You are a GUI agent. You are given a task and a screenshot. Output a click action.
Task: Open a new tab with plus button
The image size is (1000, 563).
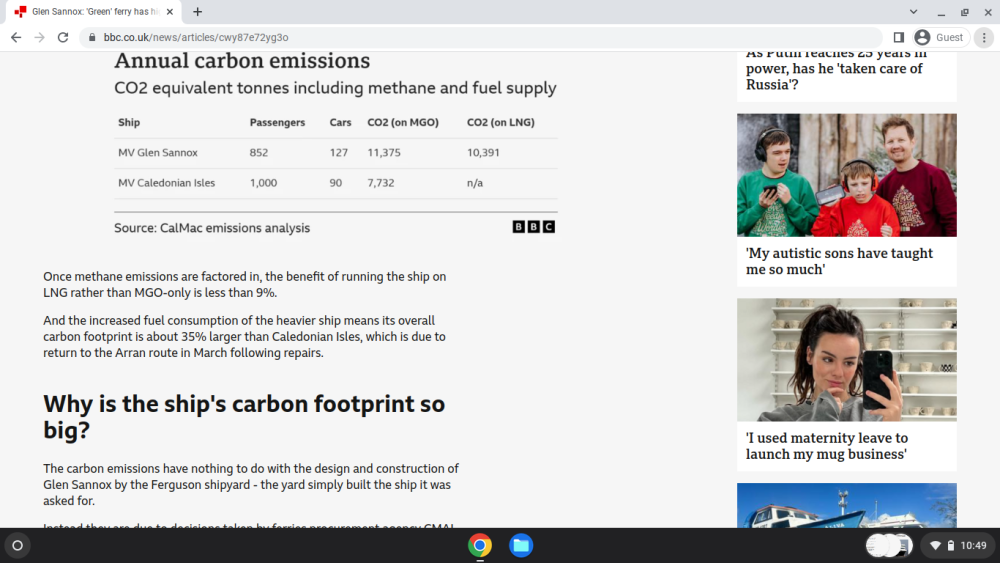click(x=198, y=11)
